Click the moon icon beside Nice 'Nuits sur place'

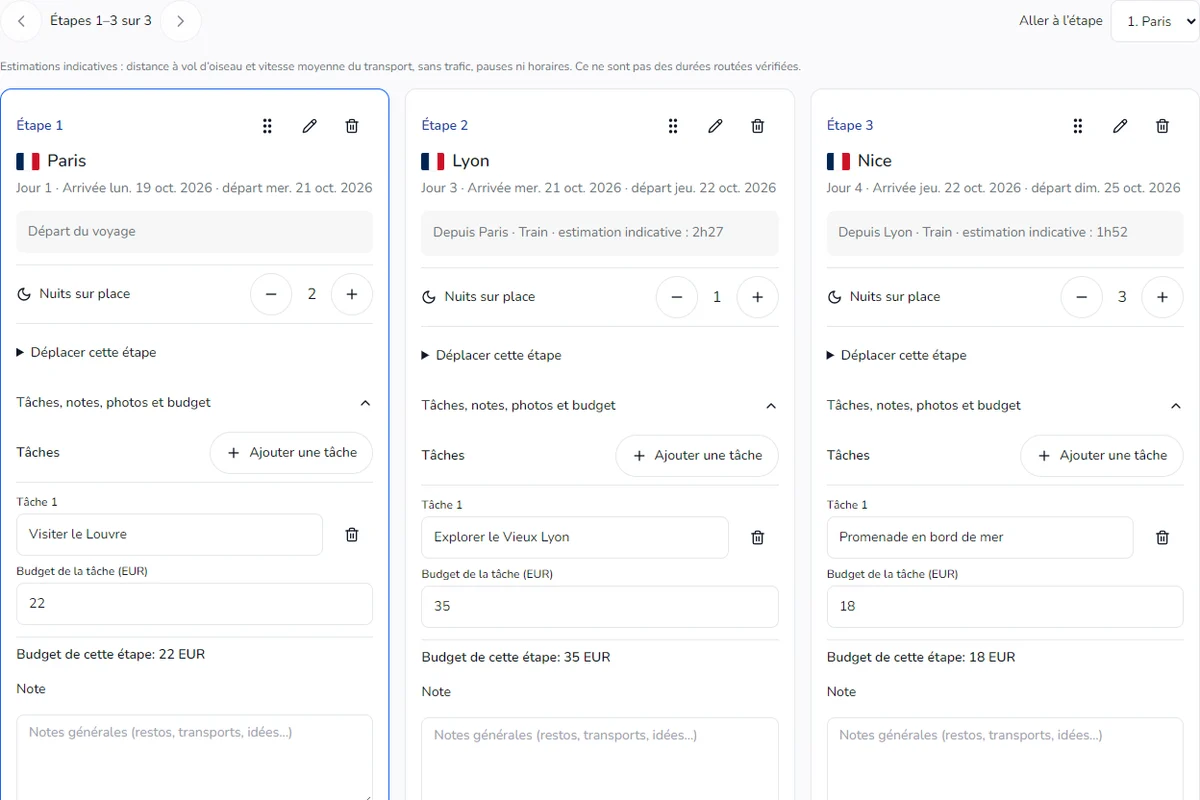click(834, 297)
